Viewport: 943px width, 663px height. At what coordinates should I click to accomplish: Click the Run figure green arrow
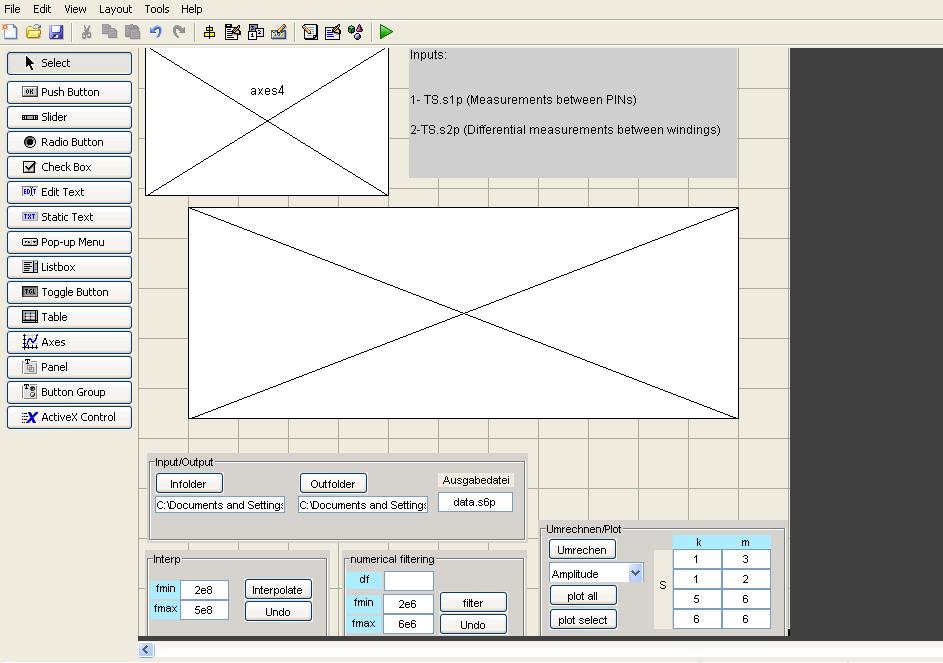[x=386, y=32]
